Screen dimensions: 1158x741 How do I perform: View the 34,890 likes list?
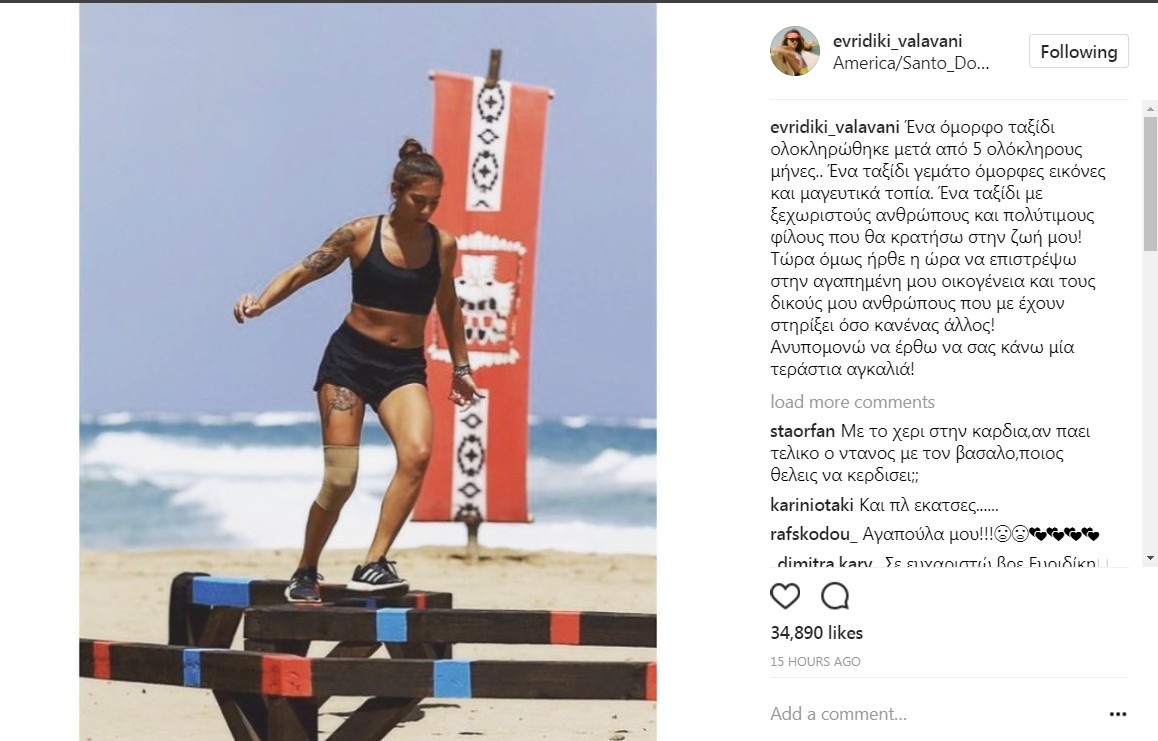[816, 633]
